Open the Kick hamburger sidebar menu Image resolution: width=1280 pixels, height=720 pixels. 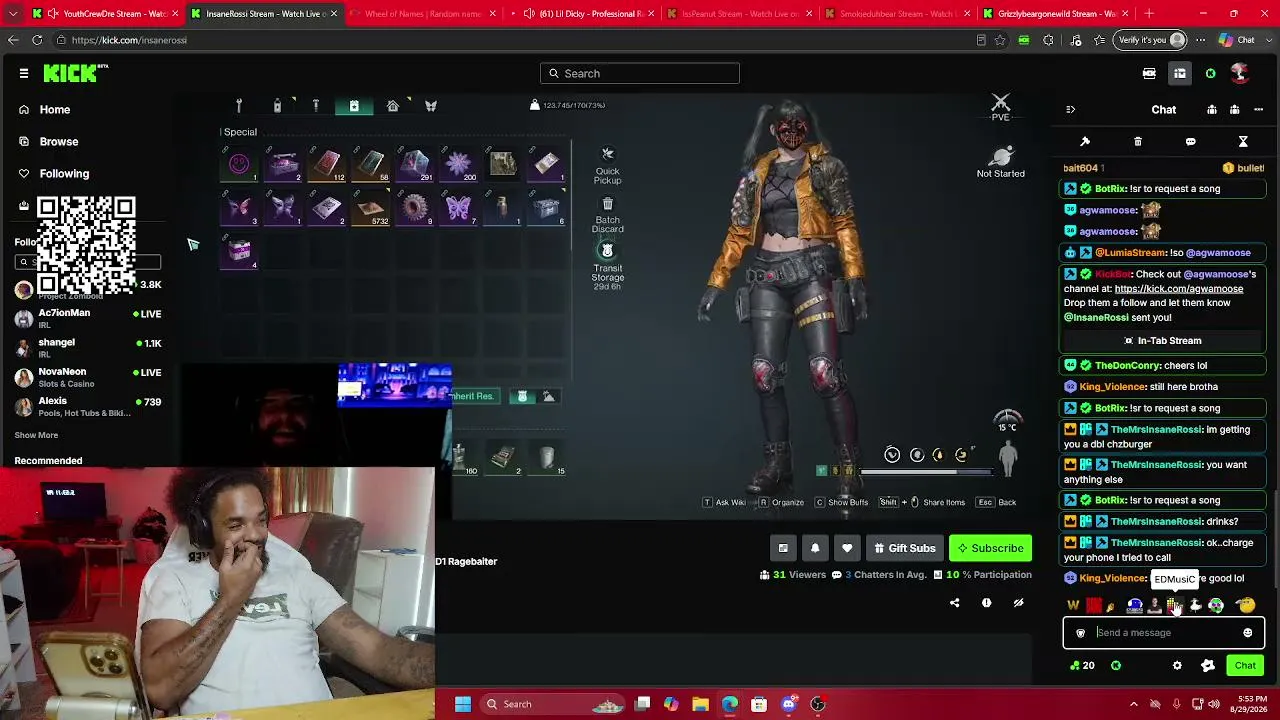pyautogui.click(x=24, y=73)
